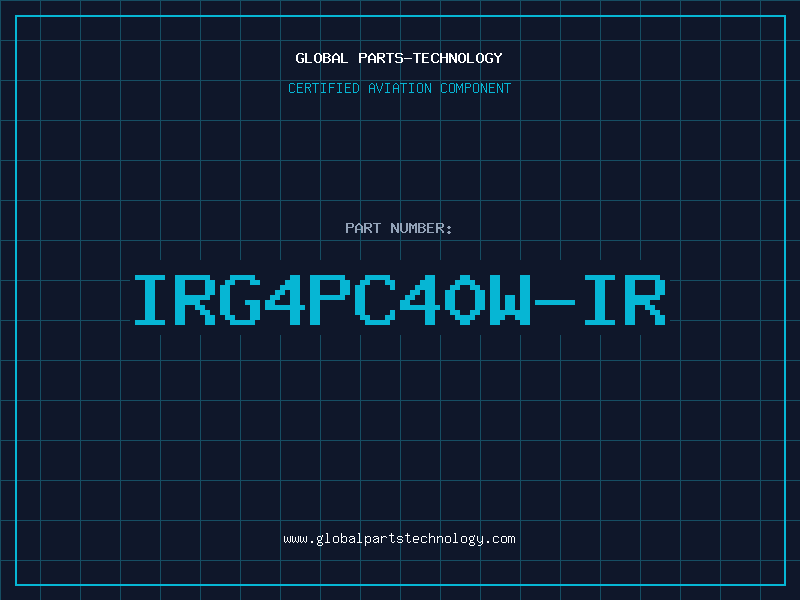Click the CERTIFIED AVIATION COMPONENT subtitle

[x=399, y=88]
